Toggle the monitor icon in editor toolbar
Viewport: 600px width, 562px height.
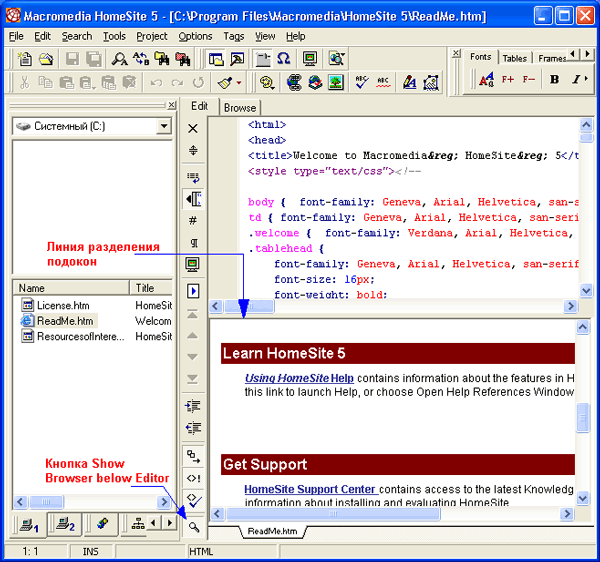[x=192, y=264]
